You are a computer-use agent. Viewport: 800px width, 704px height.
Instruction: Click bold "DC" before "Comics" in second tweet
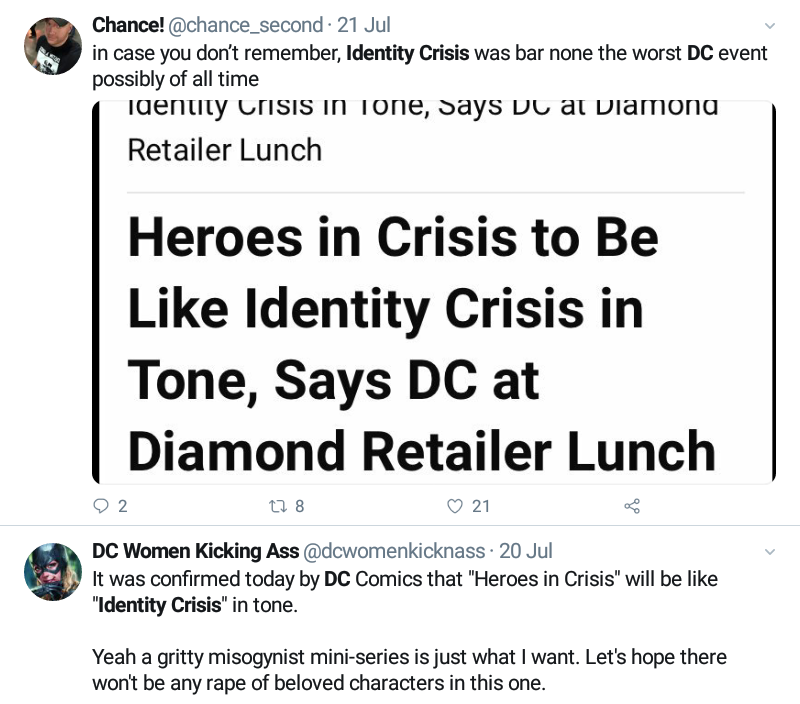[337, 579]
